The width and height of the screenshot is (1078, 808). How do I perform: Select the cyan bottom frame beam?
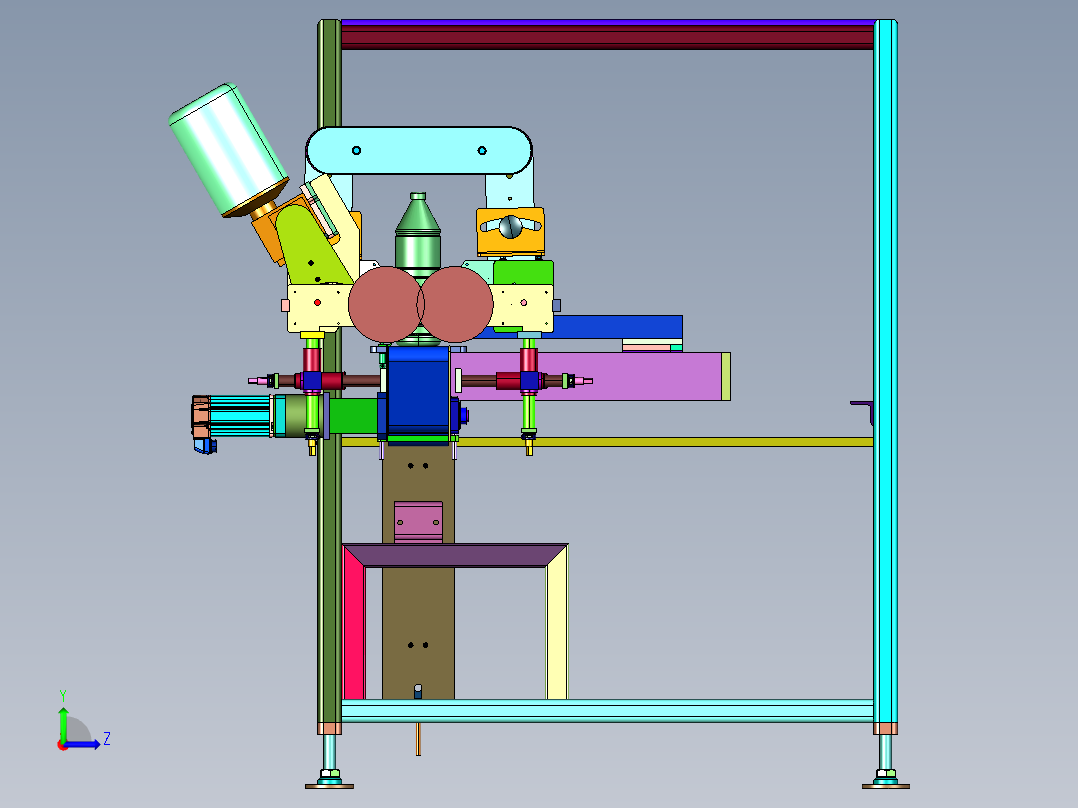point(607,711)
